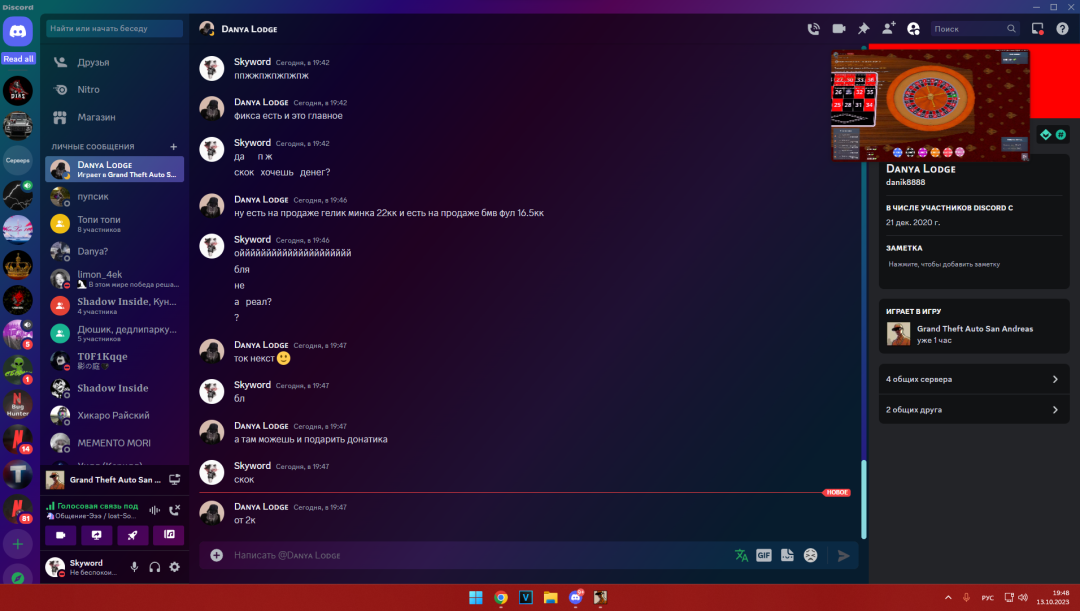Viewport: 1080px width, 611px height.
Task: Open the GIF picker
Action: click(764, 555)
